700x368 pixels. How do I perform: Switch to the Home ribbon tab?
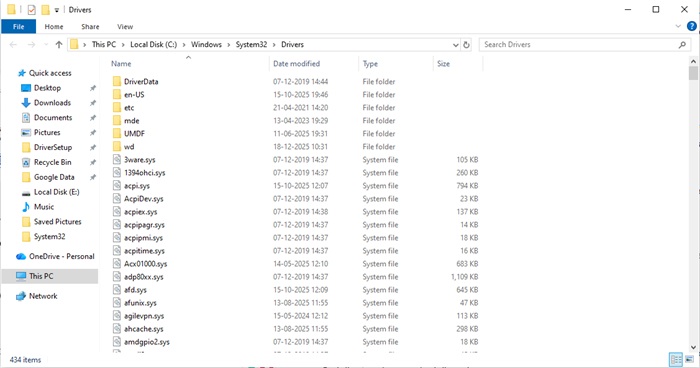(x=54, y=26)
